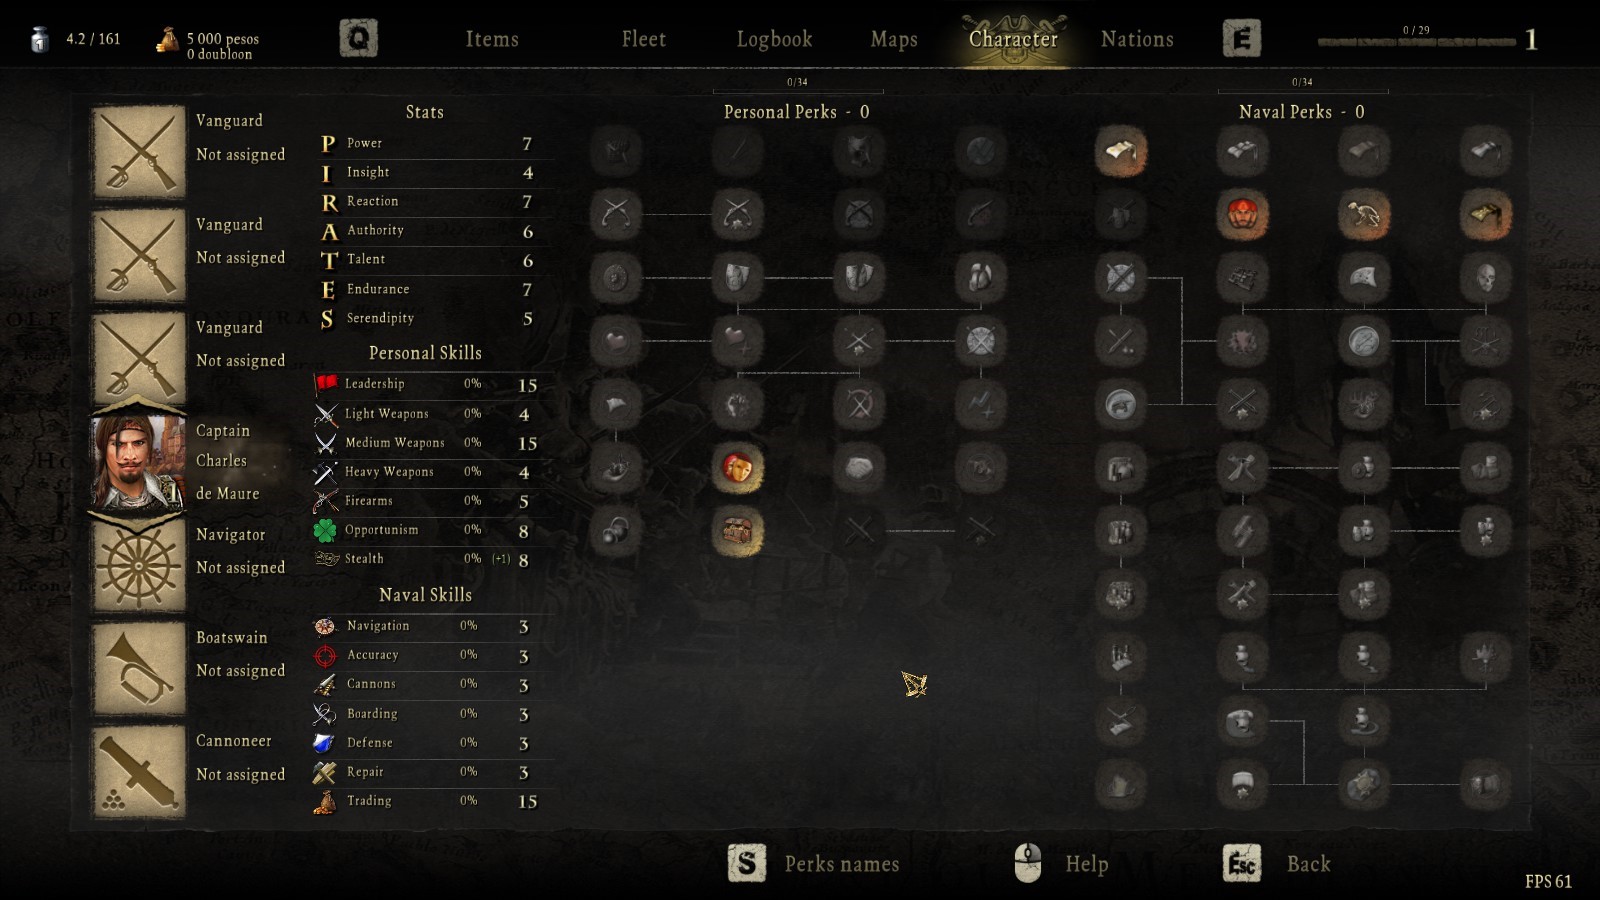Viewport: 1600px width, 900px height.
Task: Click the Navigator ship wheel slot
Action: [x=138, y=565]
